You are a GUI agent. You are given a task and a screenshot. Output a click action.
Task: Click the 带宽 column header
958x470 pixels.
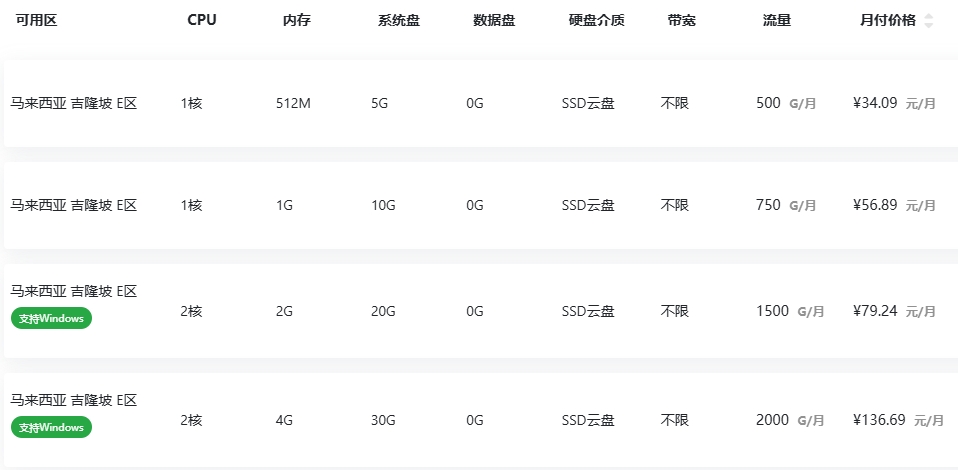pyautogui.click(x=682, y=20)
